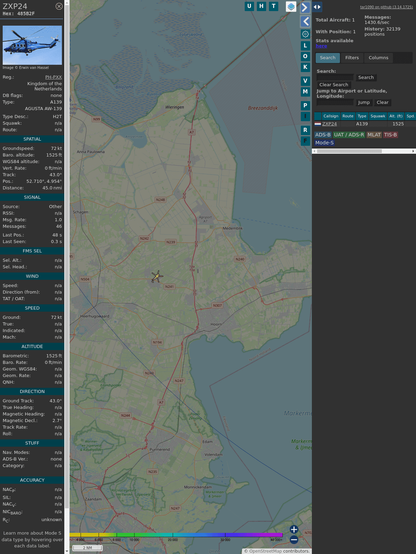Open the PH-PXX registration link

tap(53, 77)
